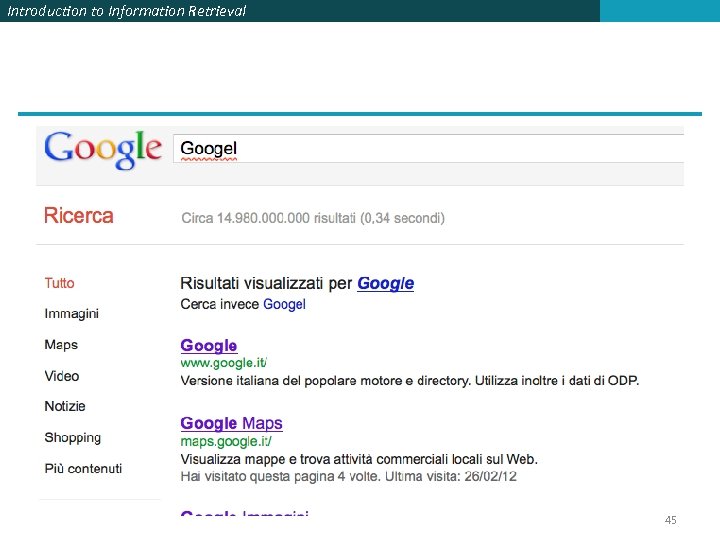Switch to Maps results
This screenshot has width=720, height=540.
61,345
